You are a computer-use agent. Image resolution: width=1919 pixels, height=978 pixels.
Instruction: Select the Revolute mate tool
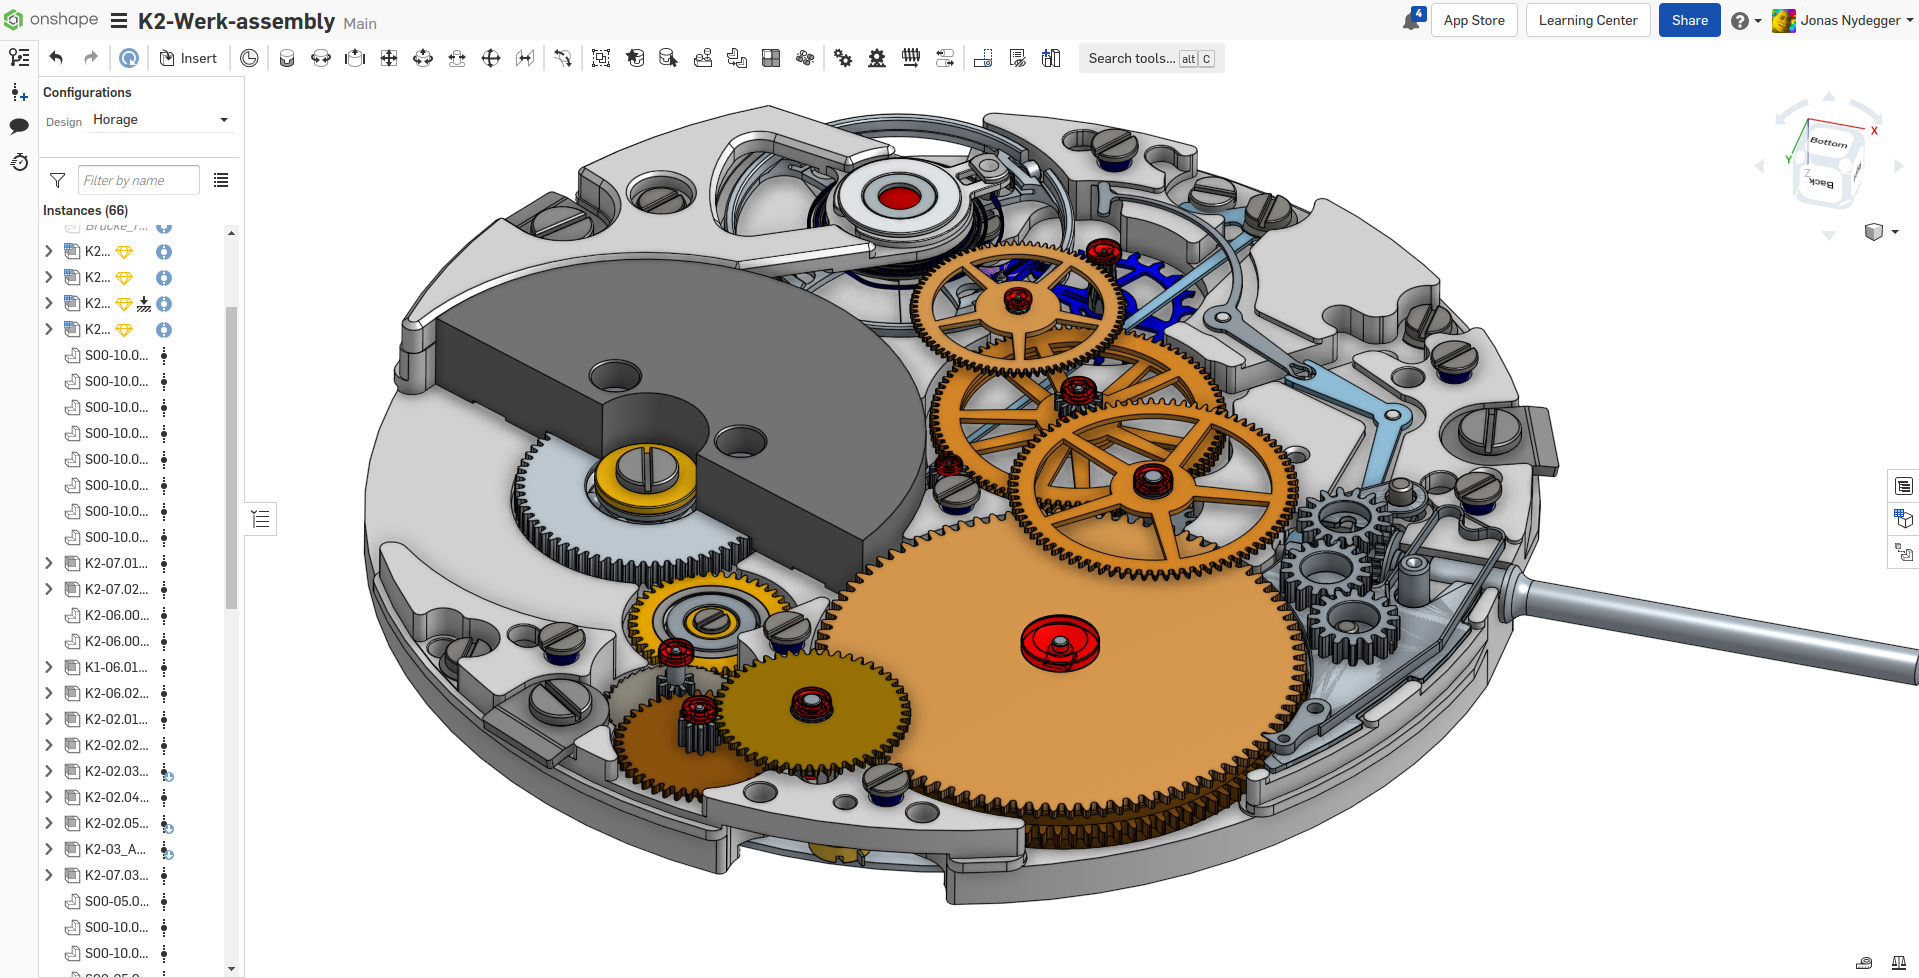321,58
